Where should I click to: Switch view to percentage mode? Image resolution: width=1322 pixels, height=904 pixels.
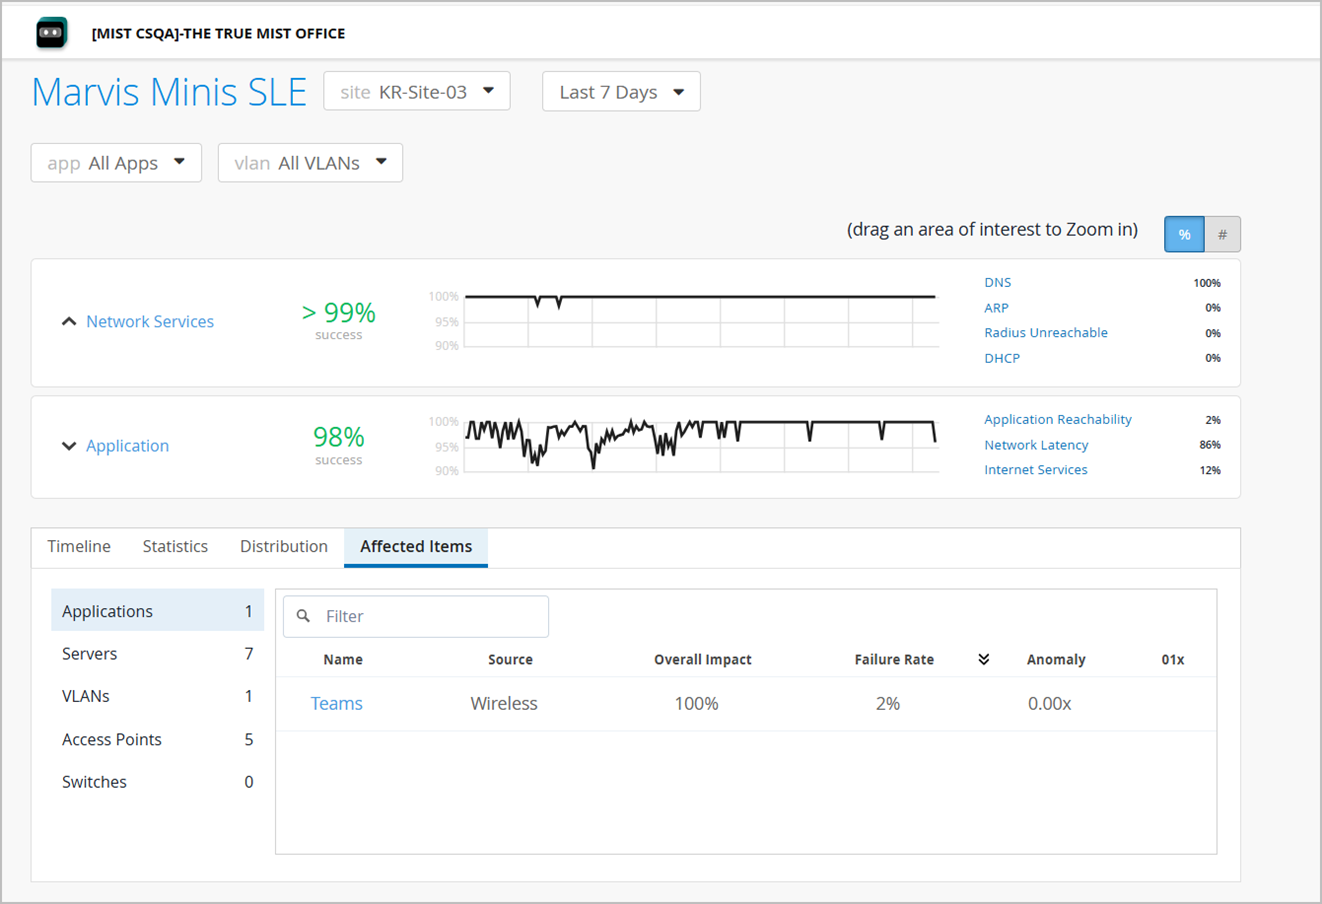(1184, 234)
